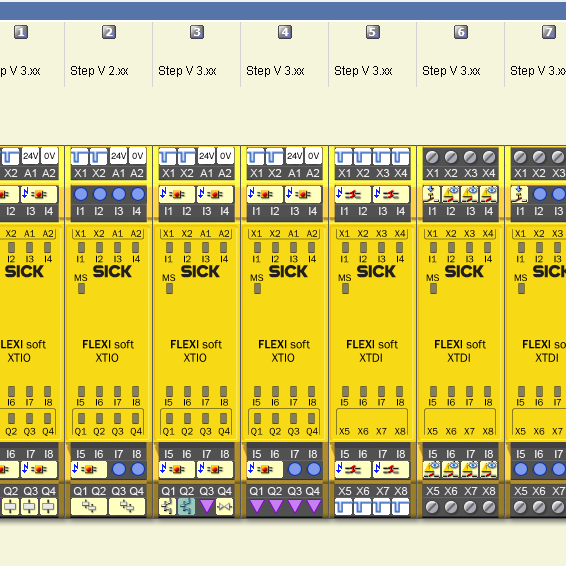The width and height of the screenshot is (566, 566).
Task: Select the warning eye sensor icon at I5 bottom of module 6
Action: pyautogui.click(x=432, y=469)
